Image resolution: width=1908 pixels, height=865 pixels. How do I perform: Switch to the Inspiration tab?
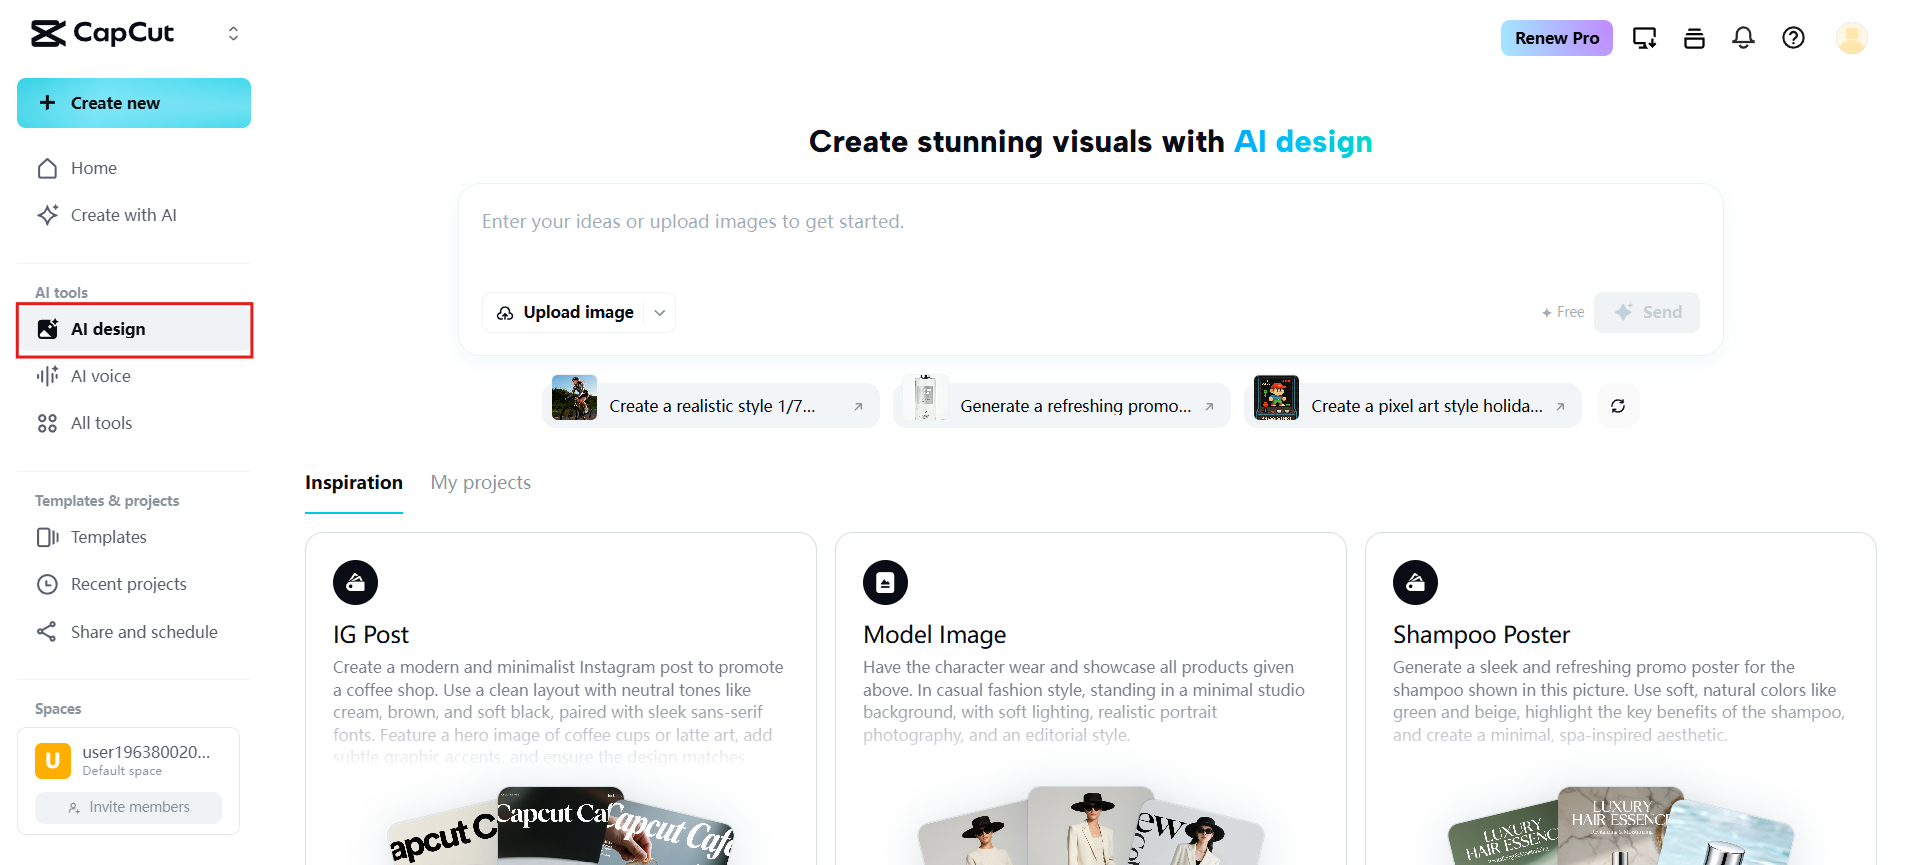click(354, 482)
